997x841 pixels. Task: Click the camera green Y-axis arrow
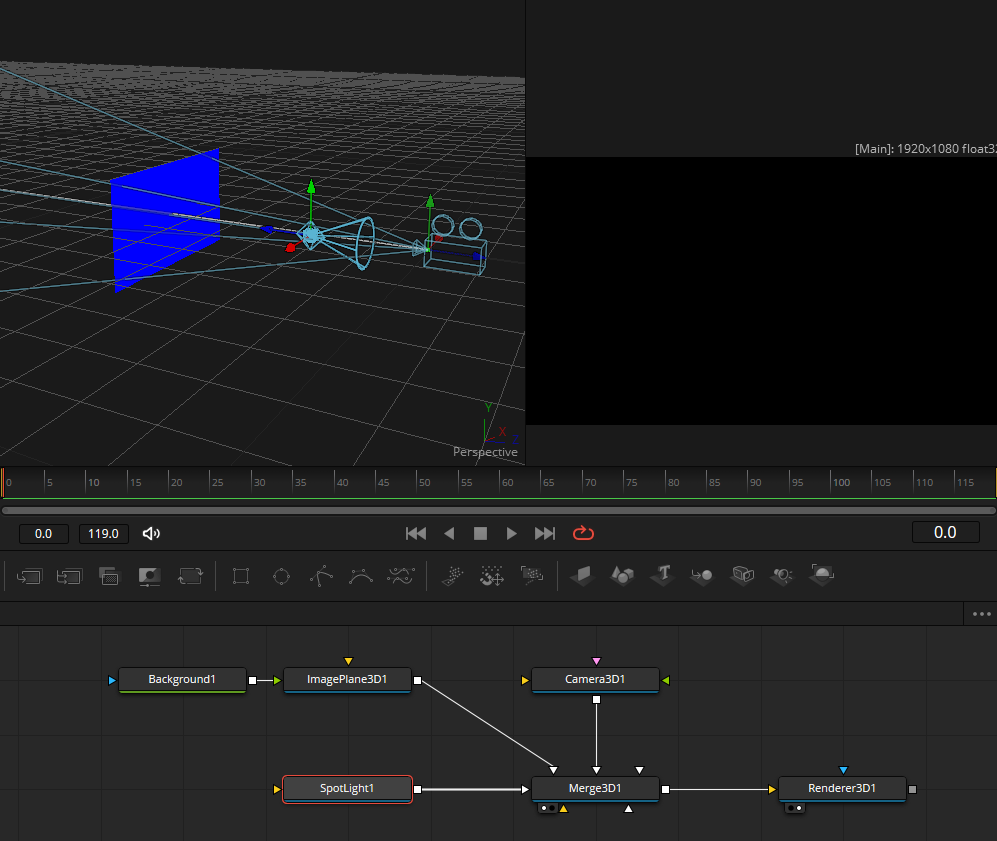430,202
